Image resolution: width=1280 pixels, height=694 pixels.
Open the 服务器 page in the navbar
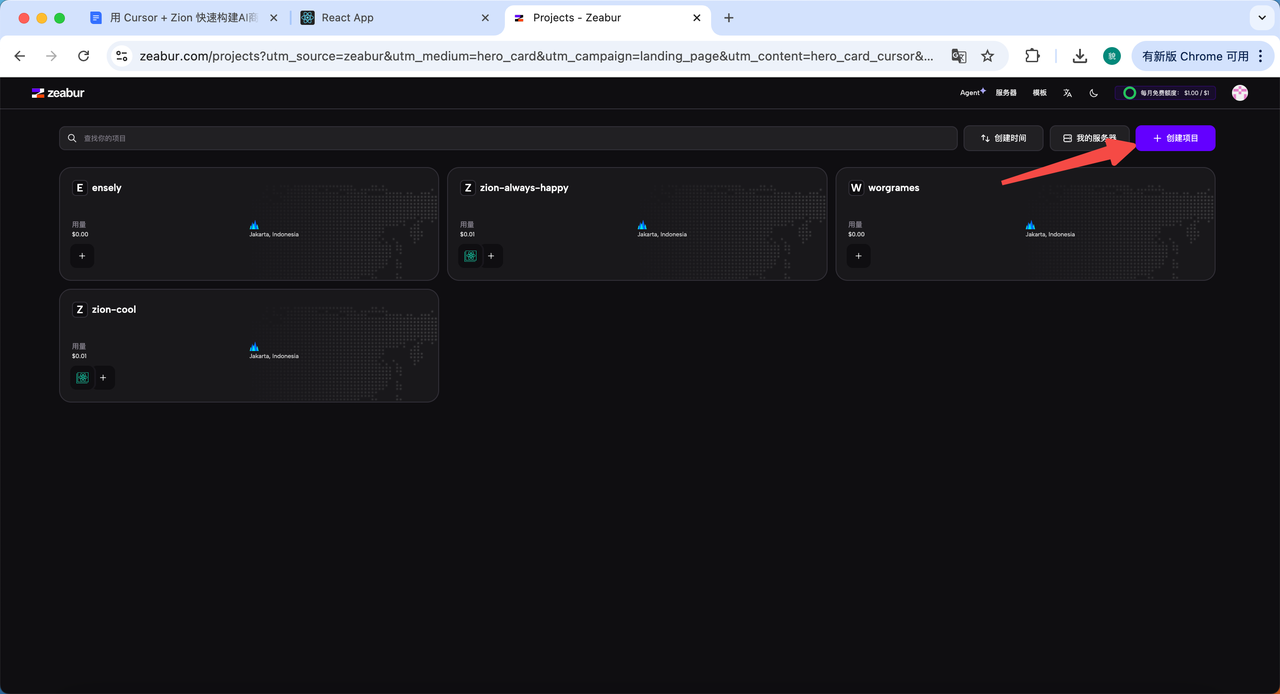tap(1006, 93)
